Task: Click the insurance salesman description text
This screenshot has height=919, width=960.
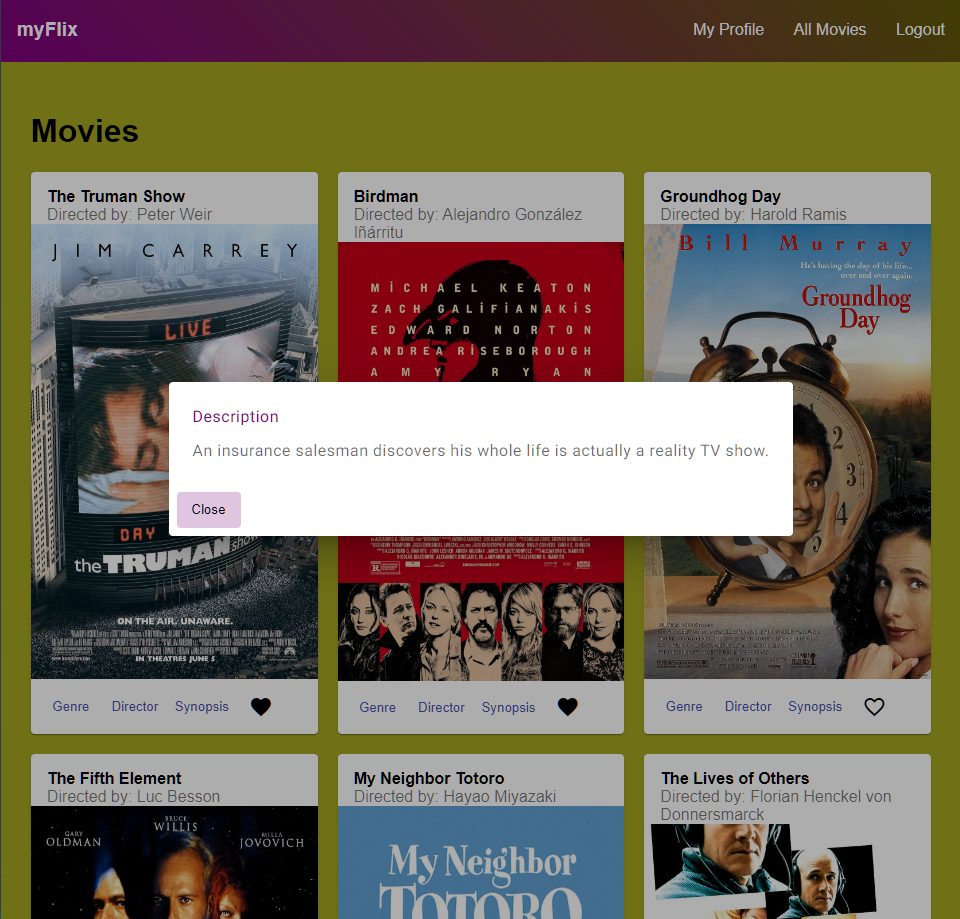Action: coord(480,451)
